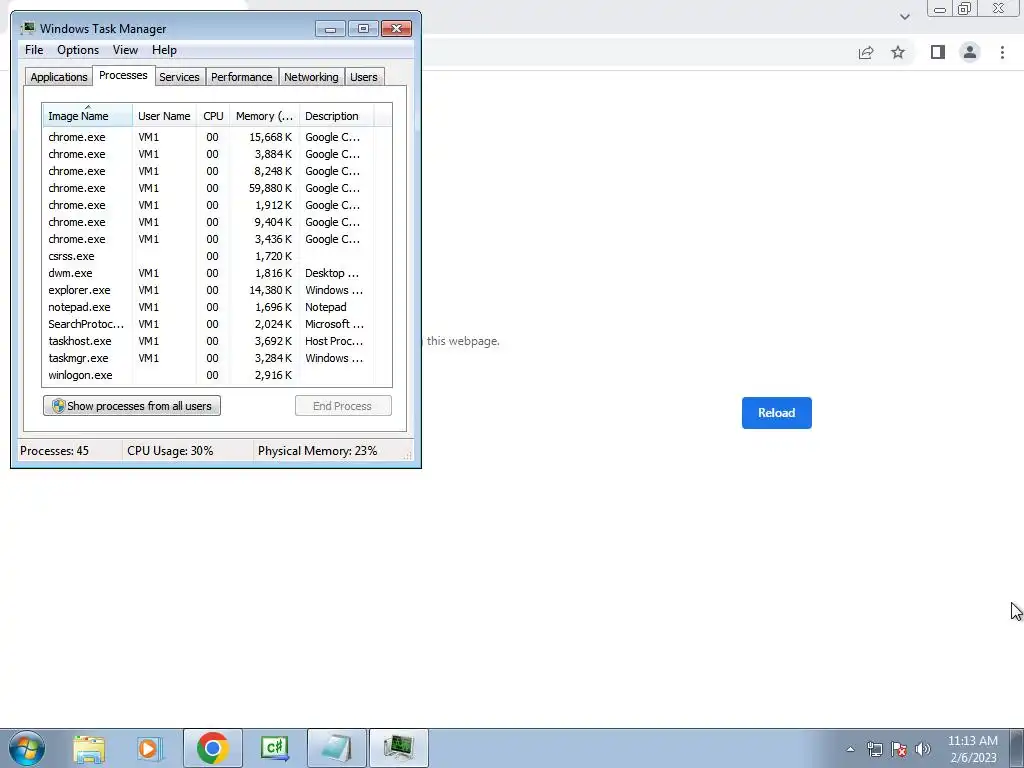Select the winlogon.exe process
The height and width of the screenshot is (768, 1024).
click(217, 375)
